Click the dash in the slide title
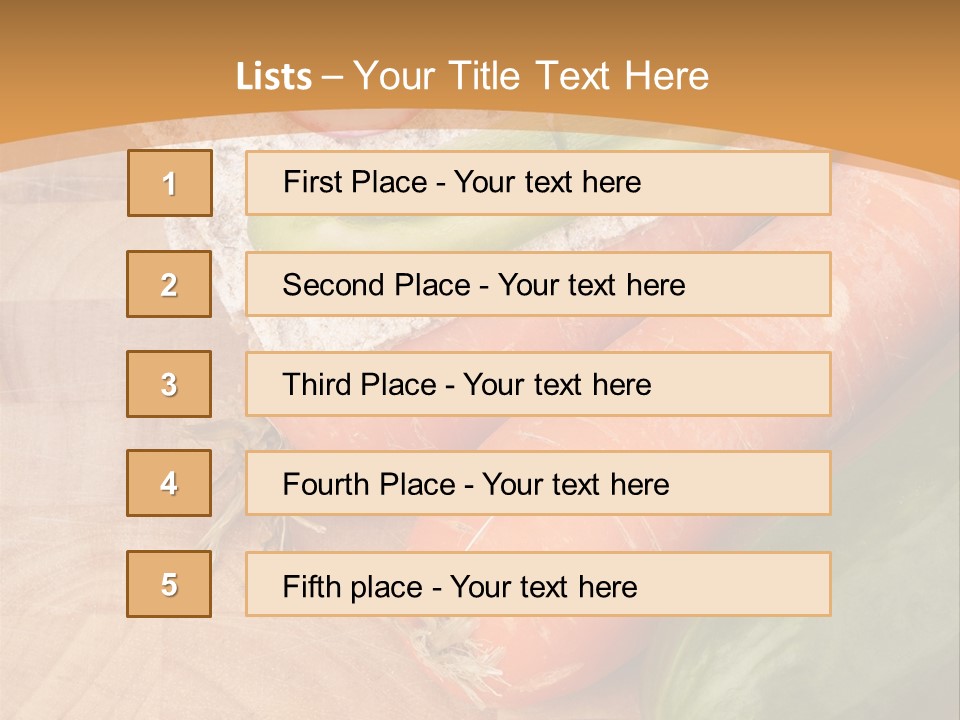 333,76
